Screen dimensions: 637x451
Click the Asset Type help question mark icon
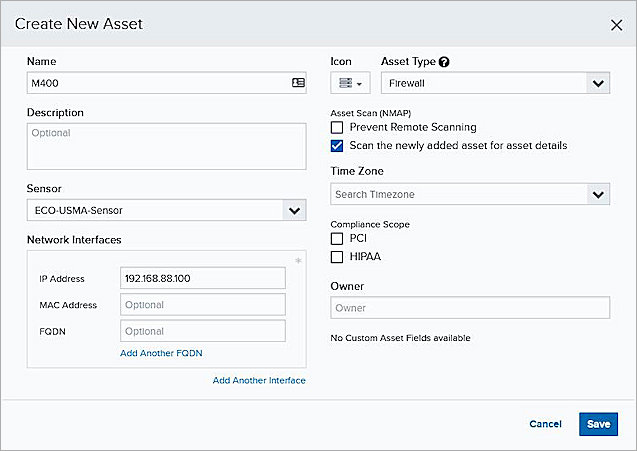pos(444,62)
